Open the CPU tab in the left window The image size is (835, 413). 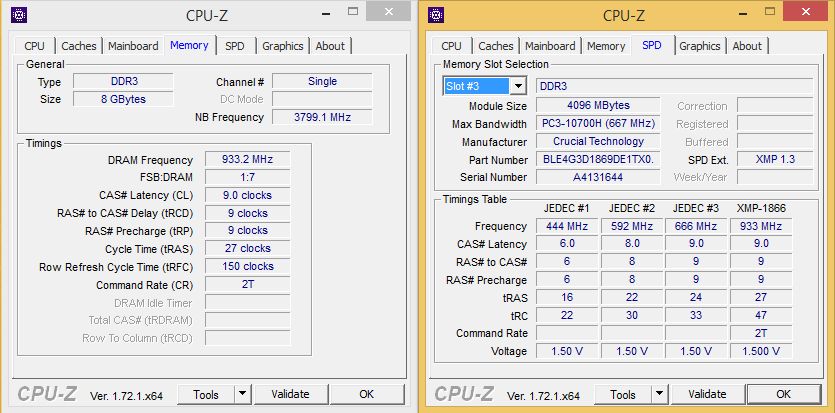point(34,46)
